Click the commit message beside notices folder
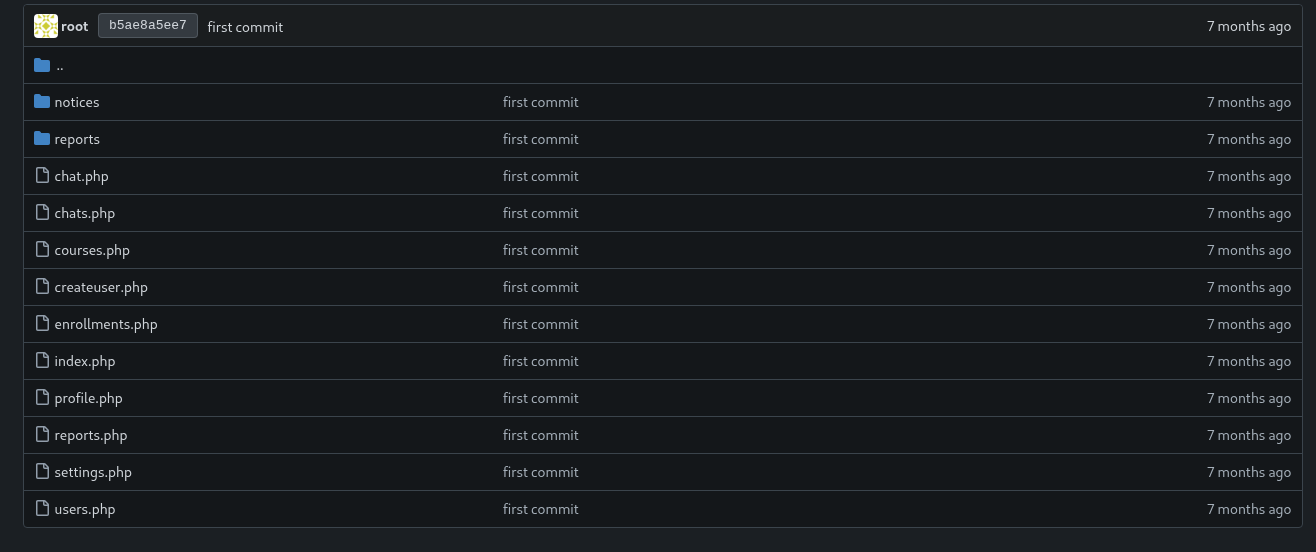Screen dimensions: 1316x552 tap(540, 102)
